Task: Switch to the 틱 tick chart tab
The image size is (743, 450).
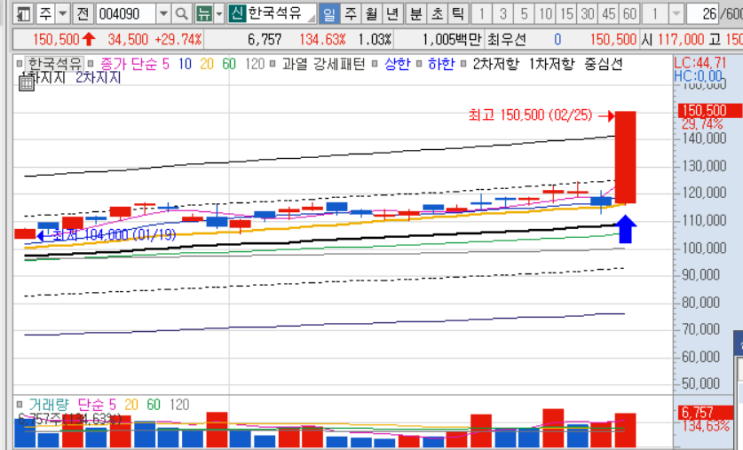Action: 458,14
